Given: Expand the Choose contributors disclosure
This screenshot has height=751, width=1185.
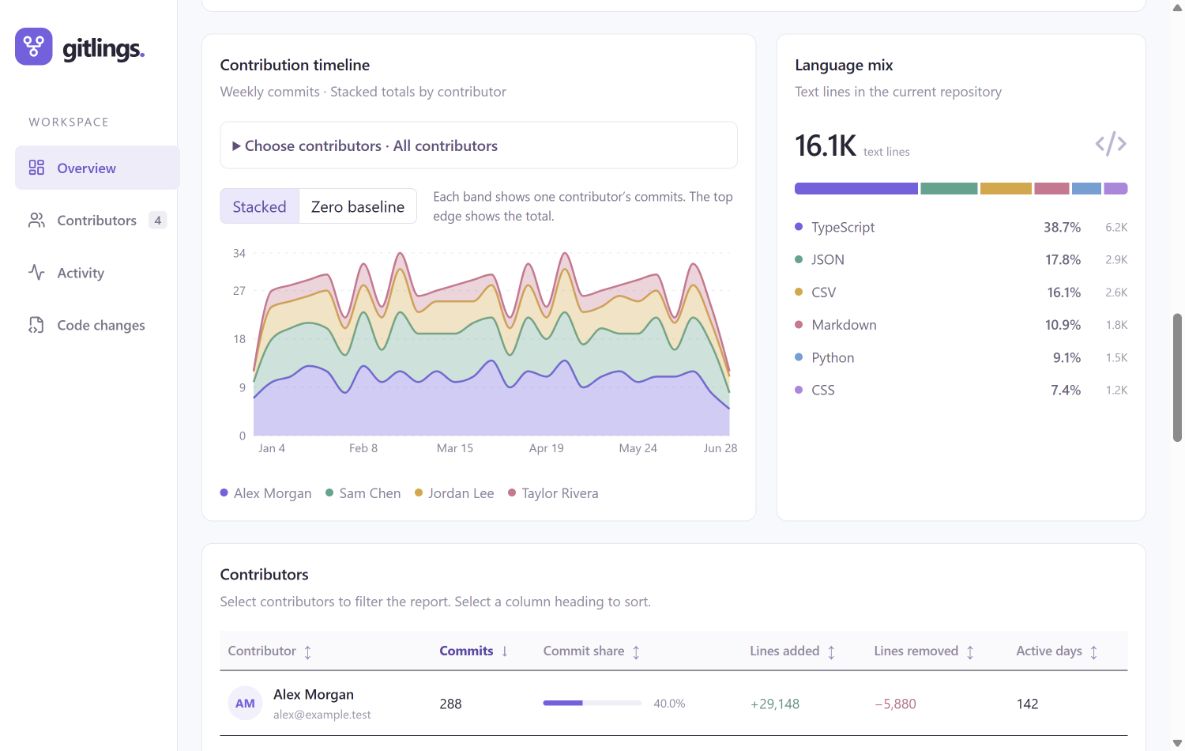Looking at the screenshot, I should (478, 146).
